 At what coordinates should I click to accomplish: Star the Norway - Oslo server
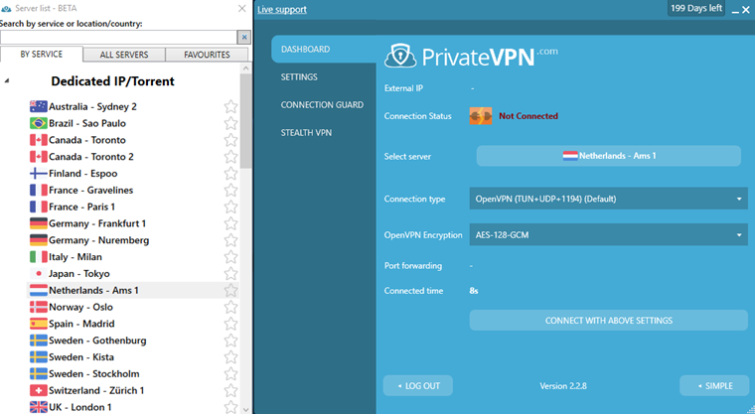231,307
